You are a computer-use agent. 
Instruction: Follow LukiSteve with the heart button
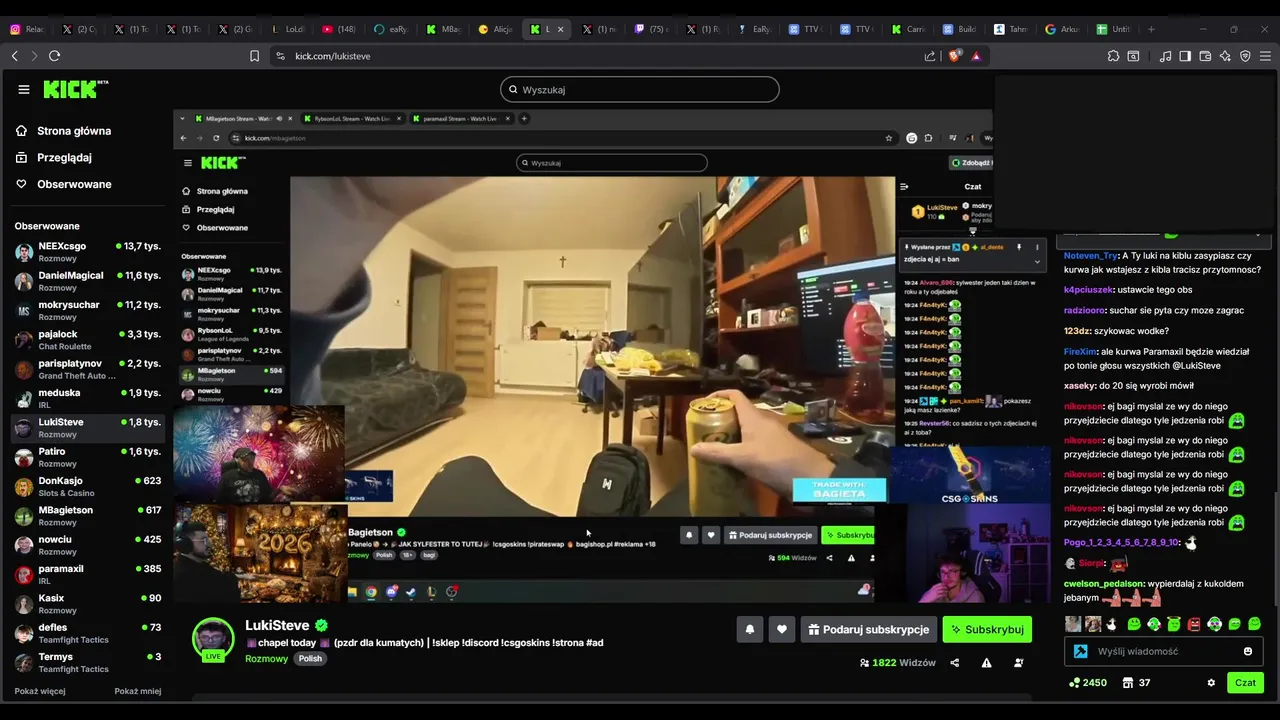[x=782, y=629]
